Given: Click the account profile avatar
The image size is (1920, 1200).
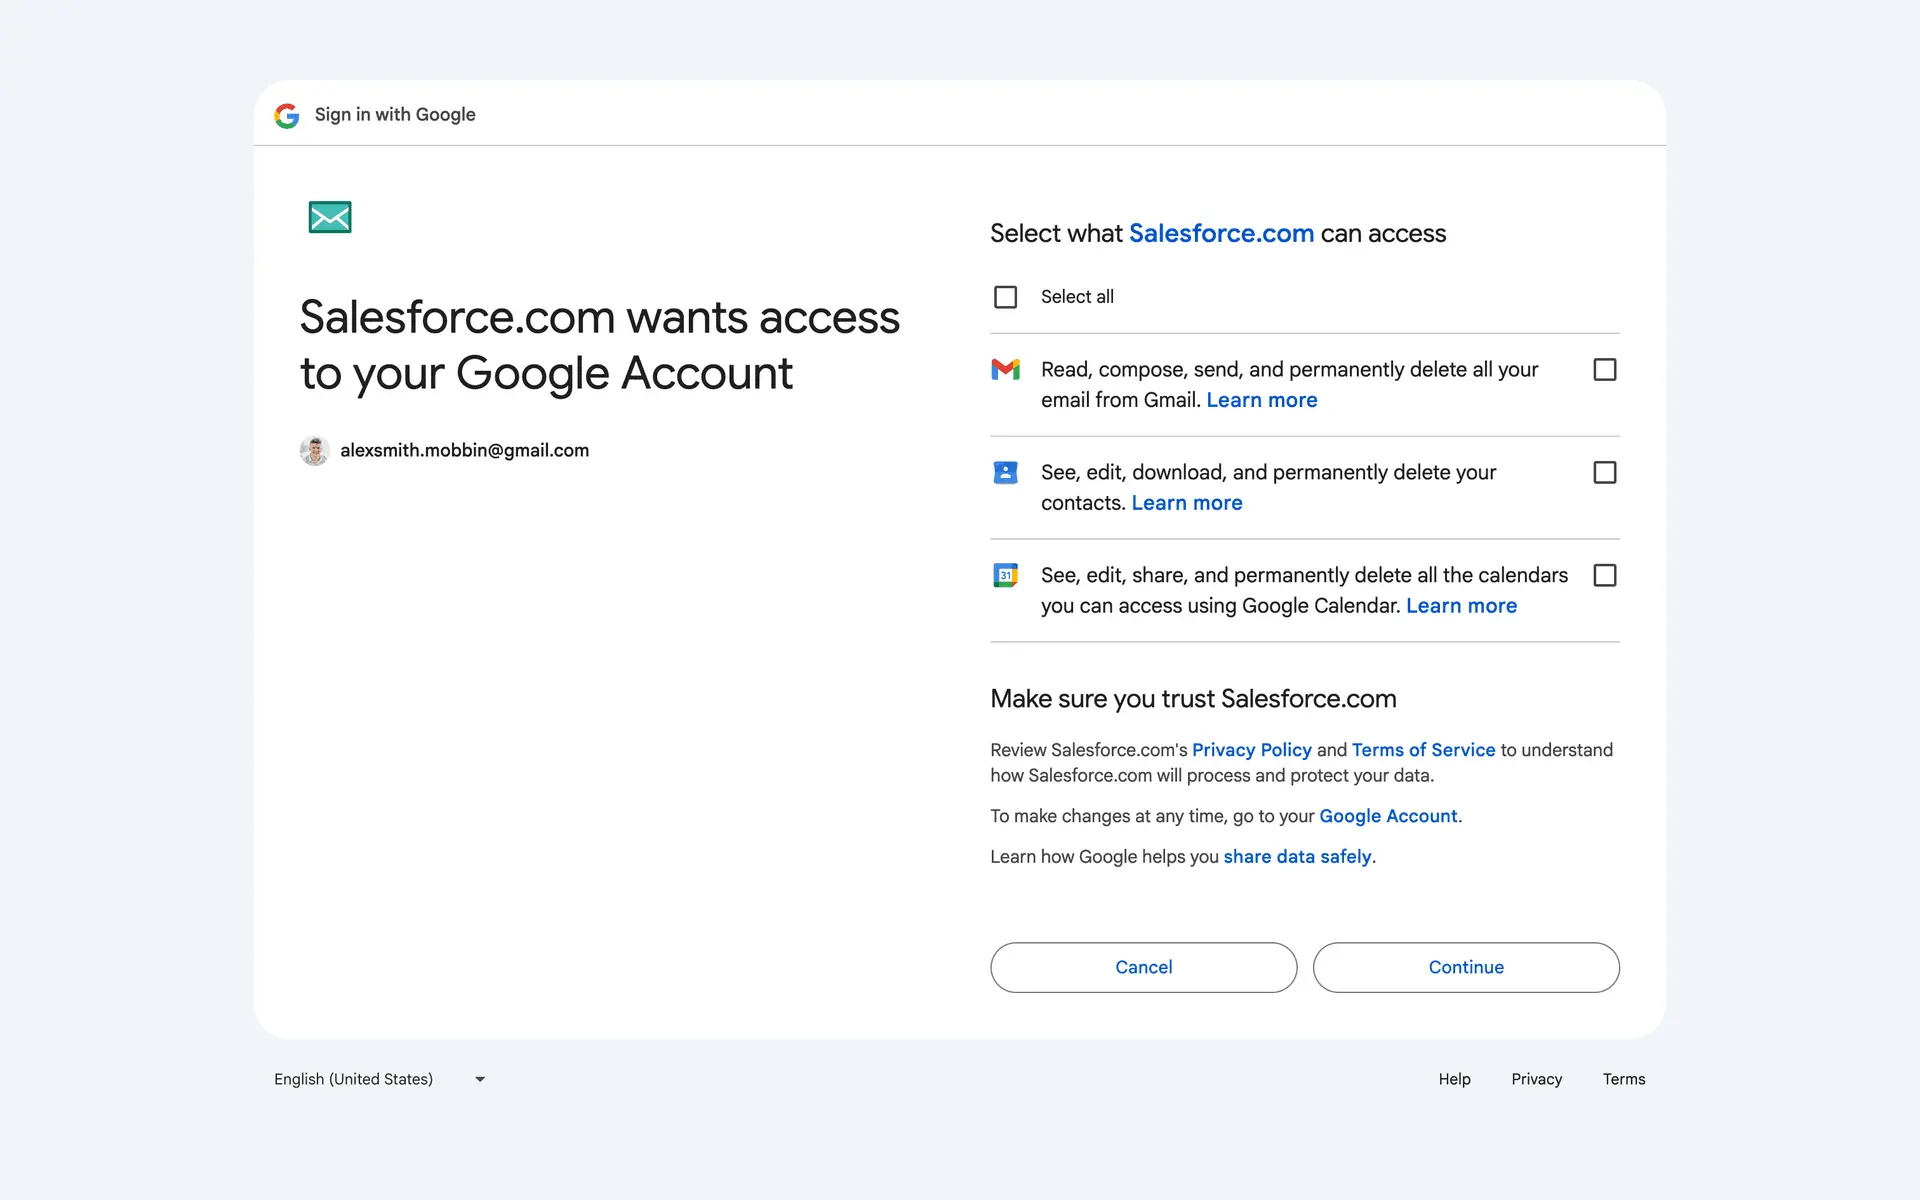Looking at the screenshot, I should pos(314,451).
